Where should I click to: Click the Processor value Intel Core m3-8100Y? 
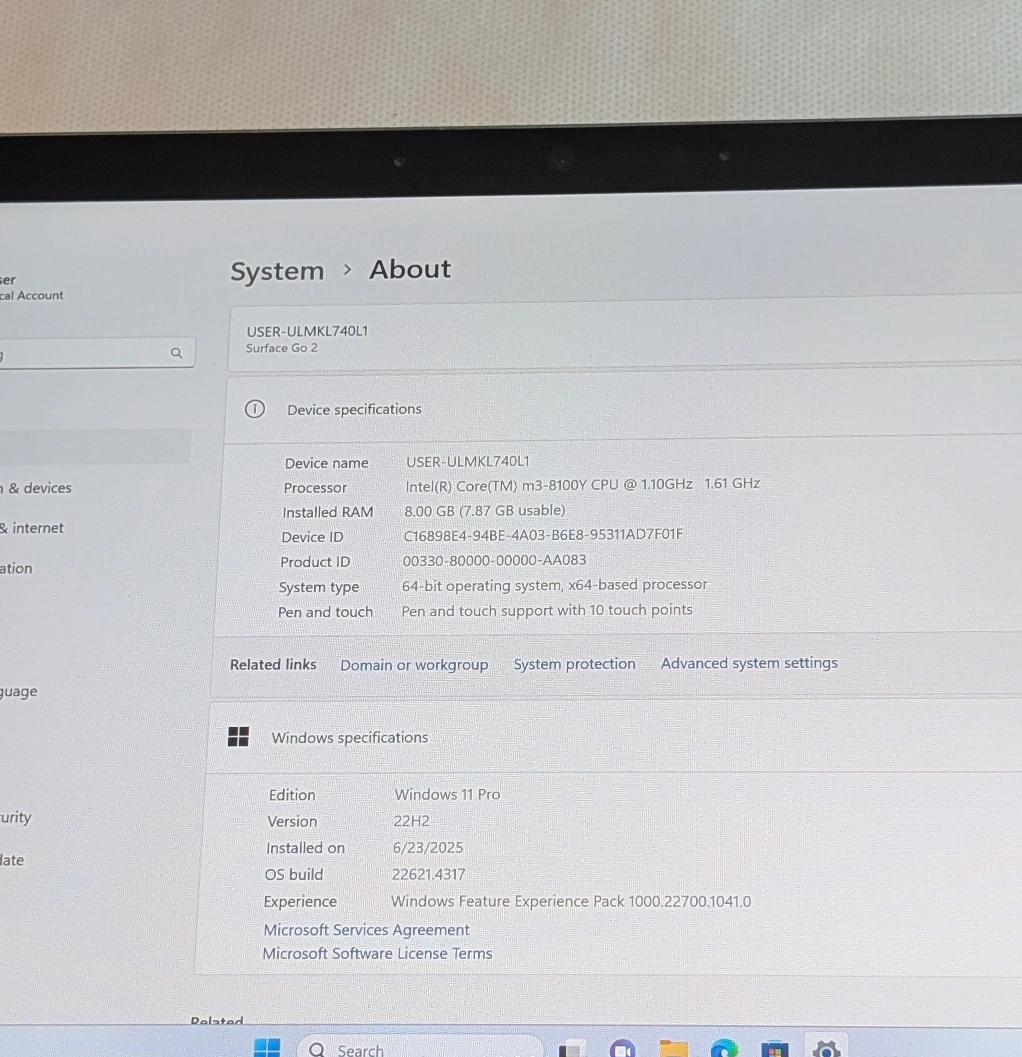[x=582, y=485]
